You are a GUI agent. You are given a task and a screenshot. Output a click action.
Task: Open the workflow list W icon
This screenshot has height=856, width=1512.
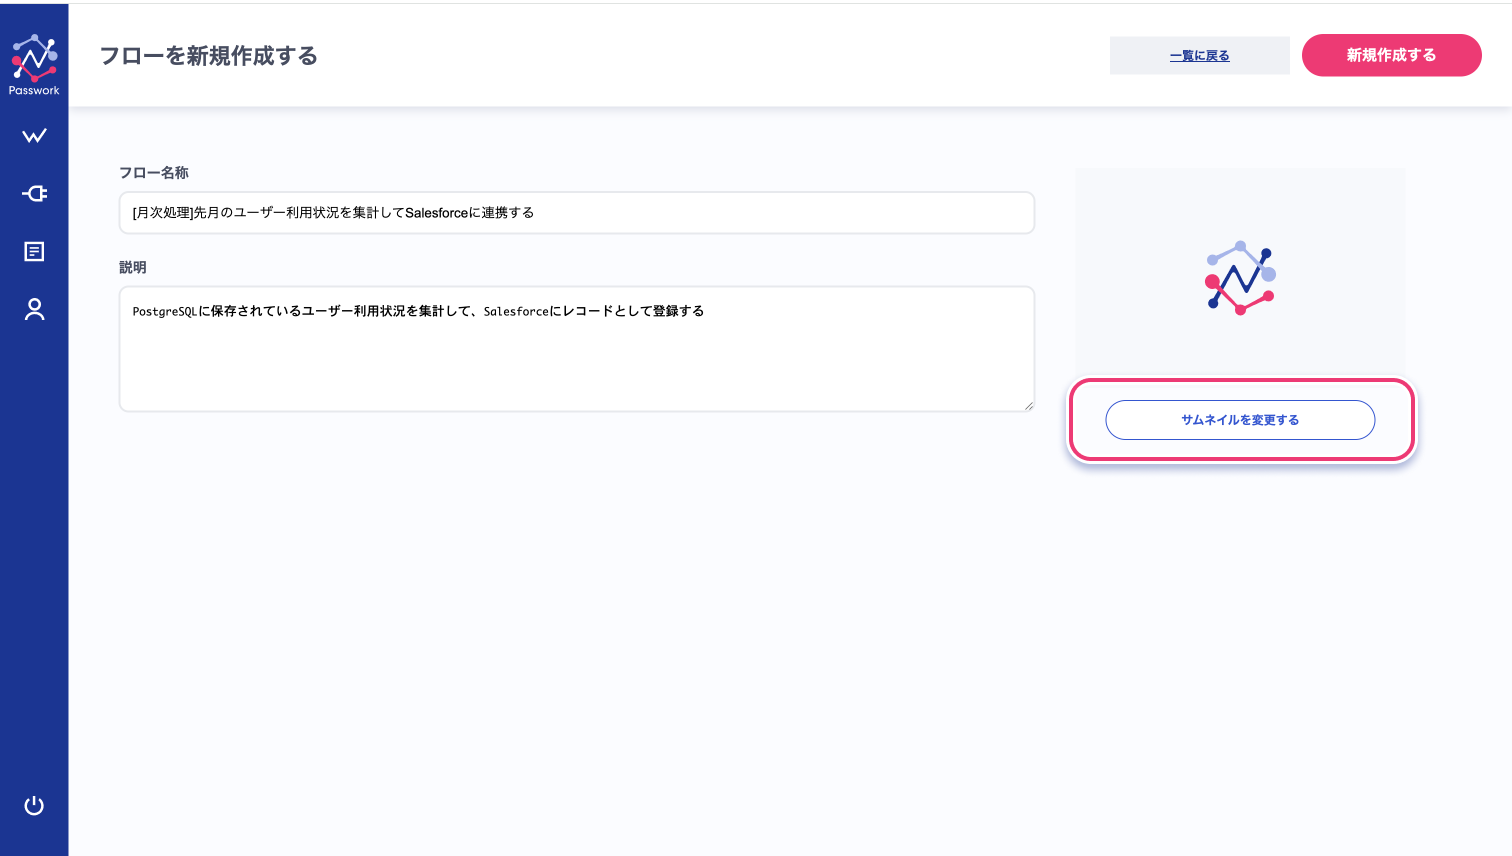[x=34, y=136]
